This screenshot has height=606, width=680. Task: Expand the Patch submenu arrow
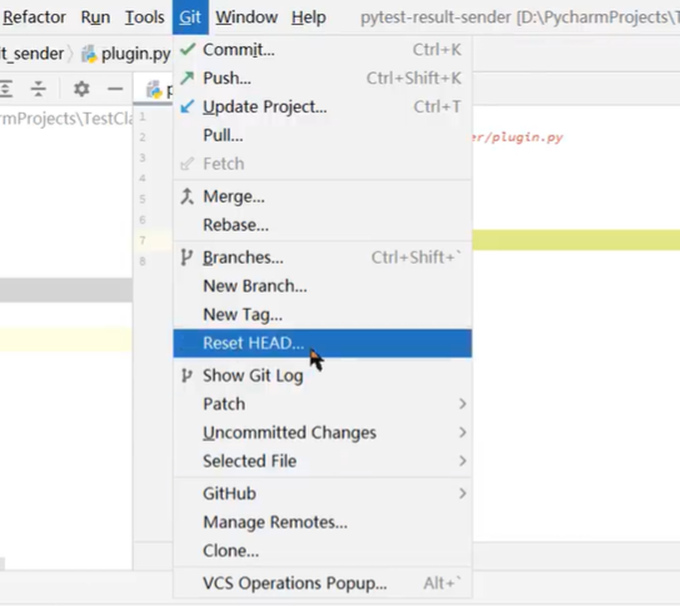click(x=462, y=404)
